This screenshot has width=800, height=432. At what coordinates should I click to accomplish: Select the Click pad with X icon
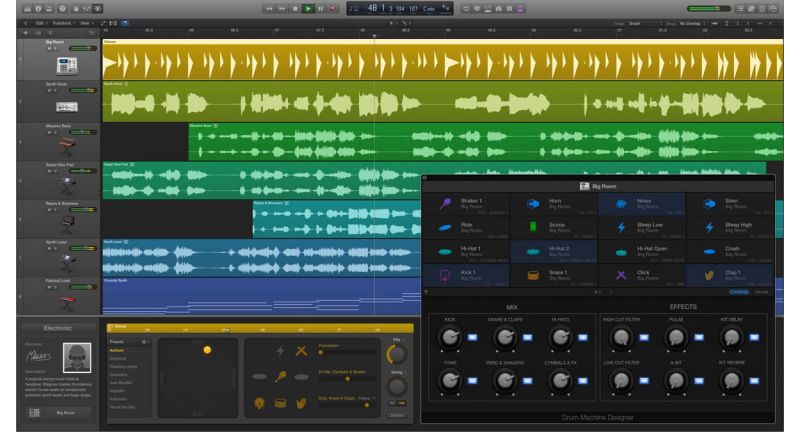[x=642, y=275]
